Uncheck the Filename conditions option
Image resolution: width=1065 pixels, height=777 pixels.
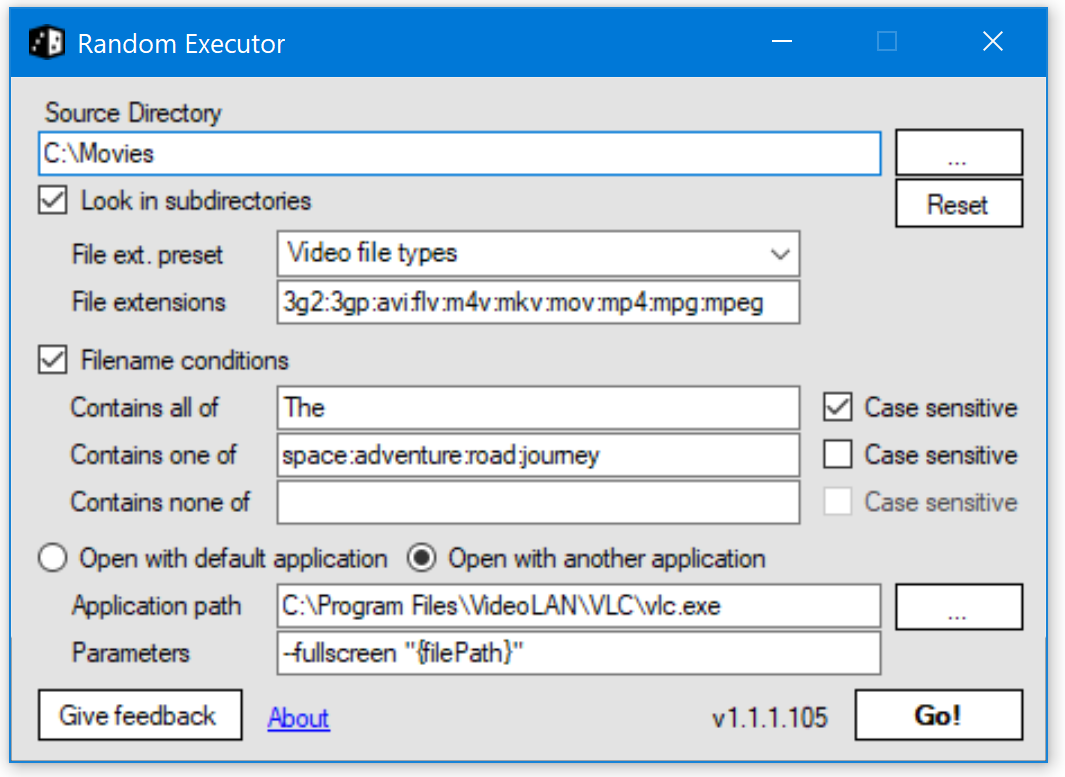click(51, 360)
